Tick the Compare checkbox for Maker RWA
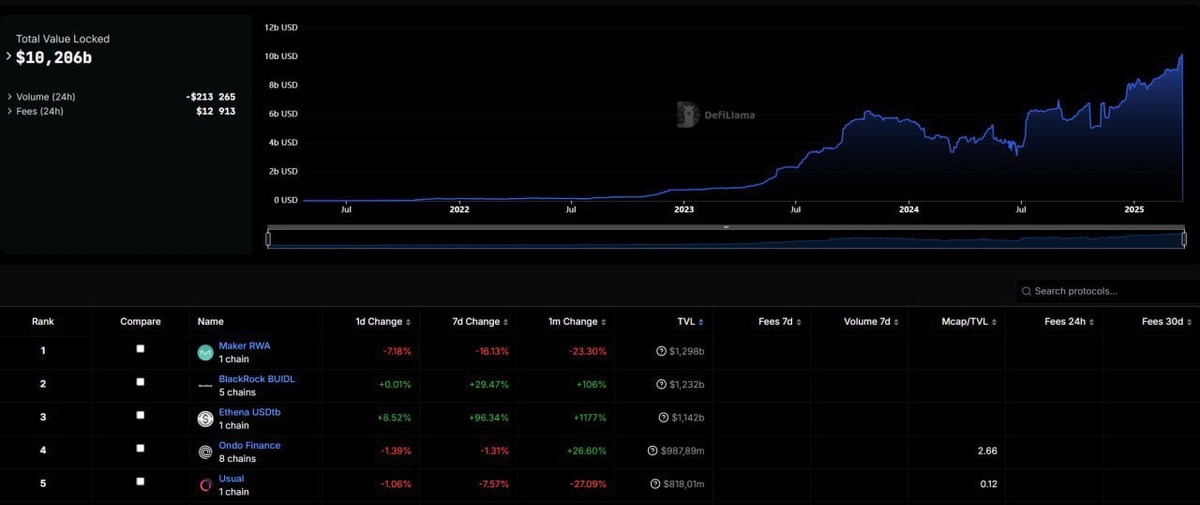 pos(140,348)
